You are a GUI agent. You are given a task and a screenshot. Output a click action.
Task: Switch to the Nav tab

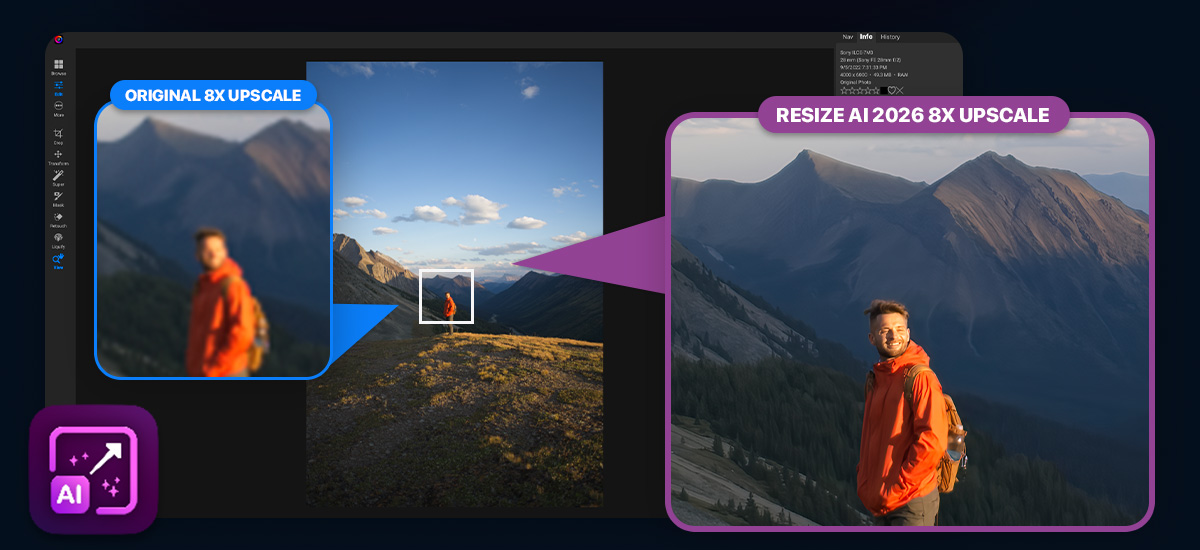(848, 37)
